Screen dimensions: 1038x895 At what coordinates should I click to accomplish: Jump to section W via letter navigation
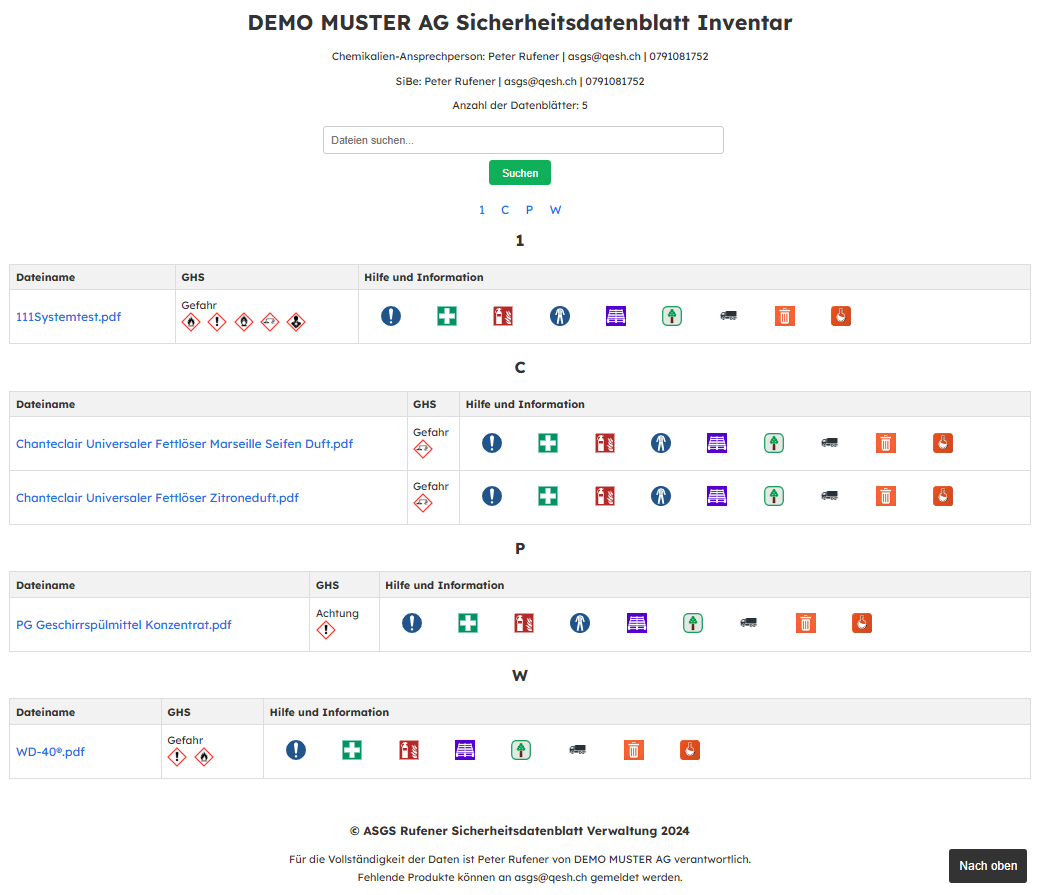tap(555, 210)
